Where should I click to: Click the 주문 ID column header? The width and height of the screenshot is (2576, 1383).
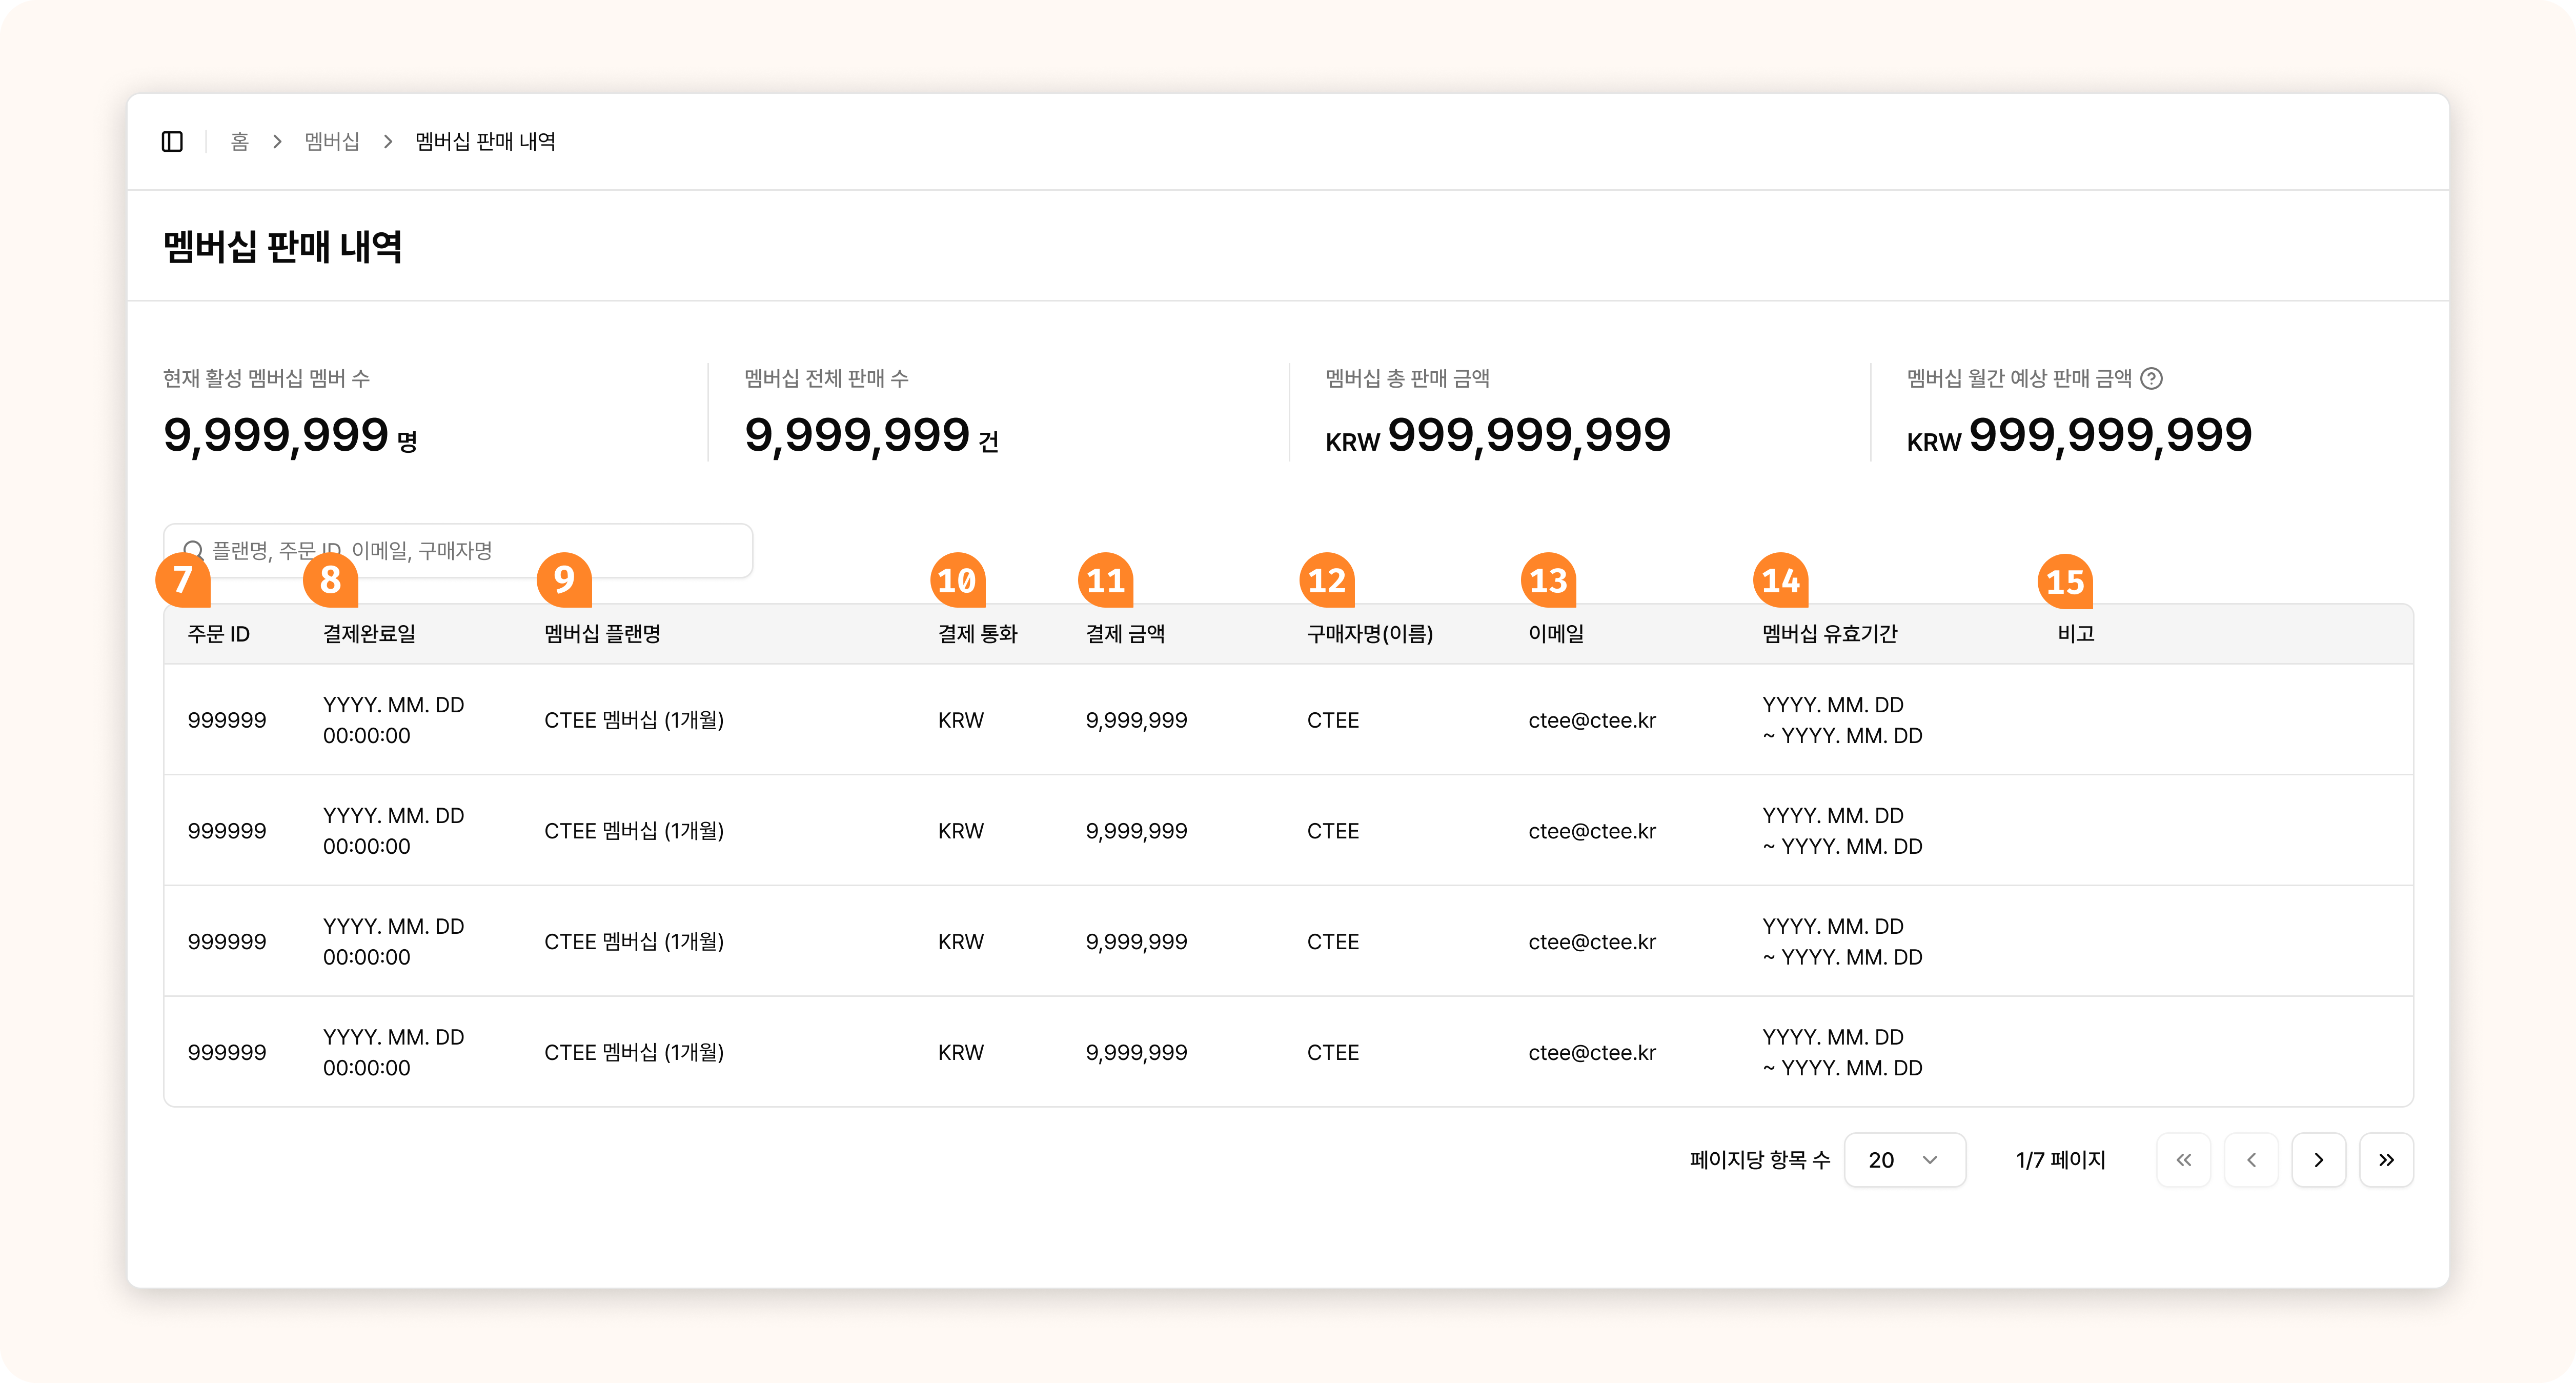point(218,633)
